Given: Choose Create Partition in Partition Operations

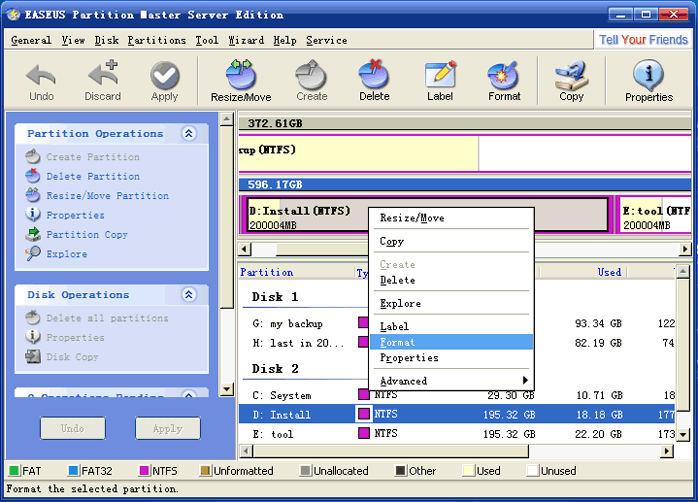Looking at the screenshot, I should pos(83,157).
